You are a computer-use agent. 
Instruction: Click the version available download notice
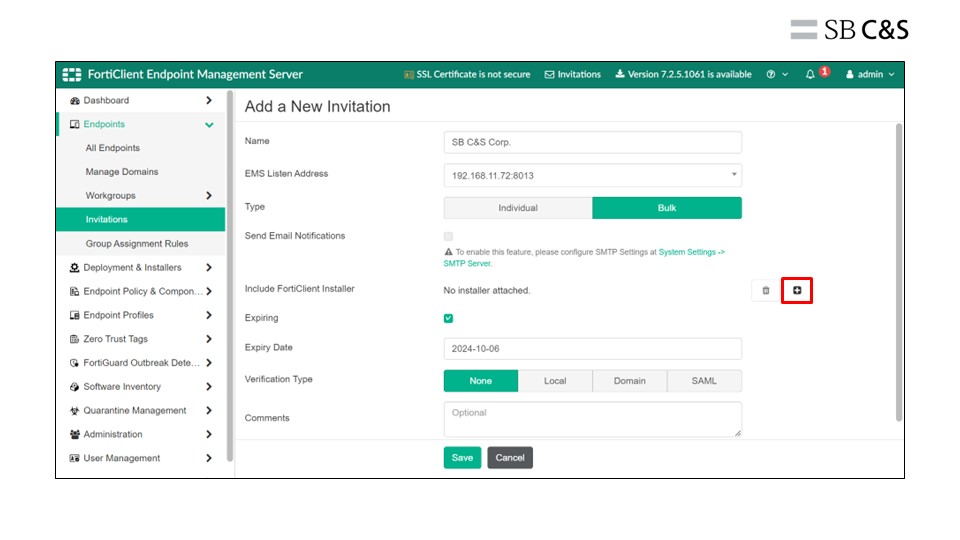pos(683,75)
